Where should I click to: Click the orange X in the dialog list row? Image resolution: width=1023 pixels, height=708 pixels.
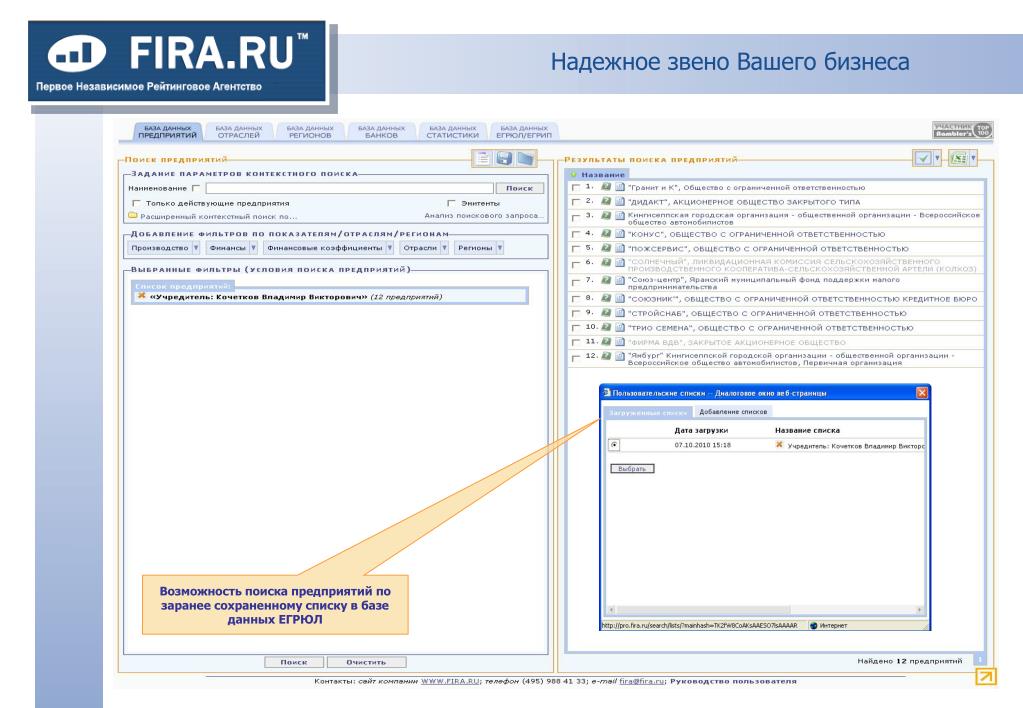coord(779,445)
